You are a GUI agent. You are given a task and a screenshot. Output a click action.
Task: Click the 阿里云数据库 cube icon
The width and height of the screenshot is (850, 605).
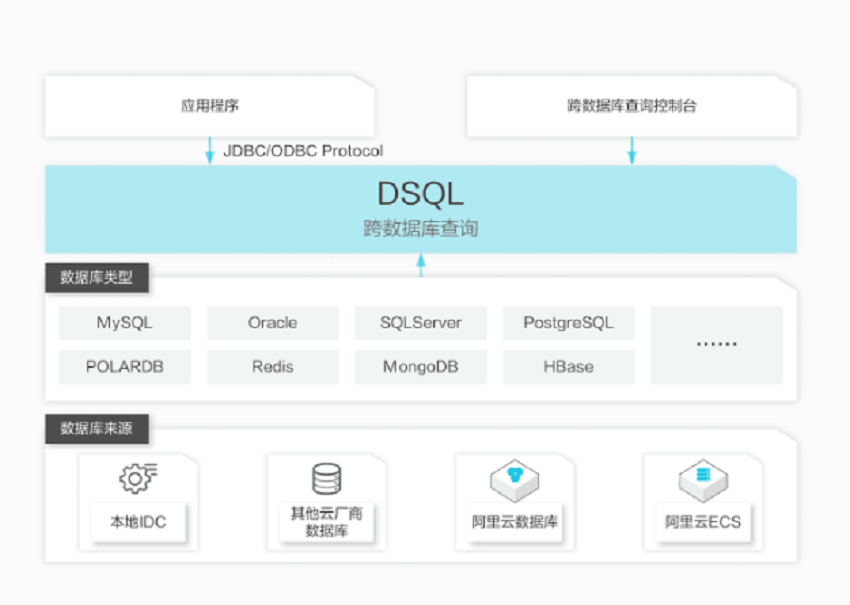(x=514, y=480)
